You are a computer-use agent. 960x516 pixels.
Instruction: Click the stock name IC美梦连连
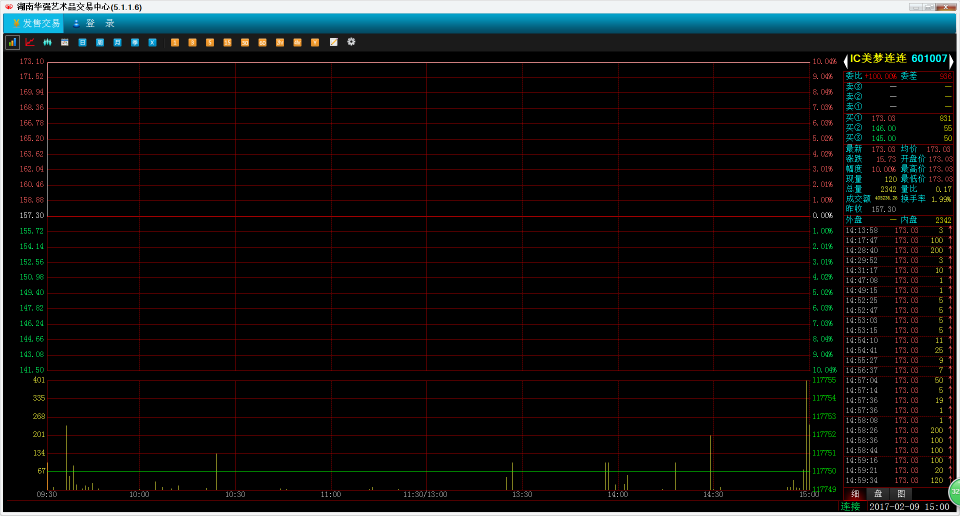[x=878, y=59]
